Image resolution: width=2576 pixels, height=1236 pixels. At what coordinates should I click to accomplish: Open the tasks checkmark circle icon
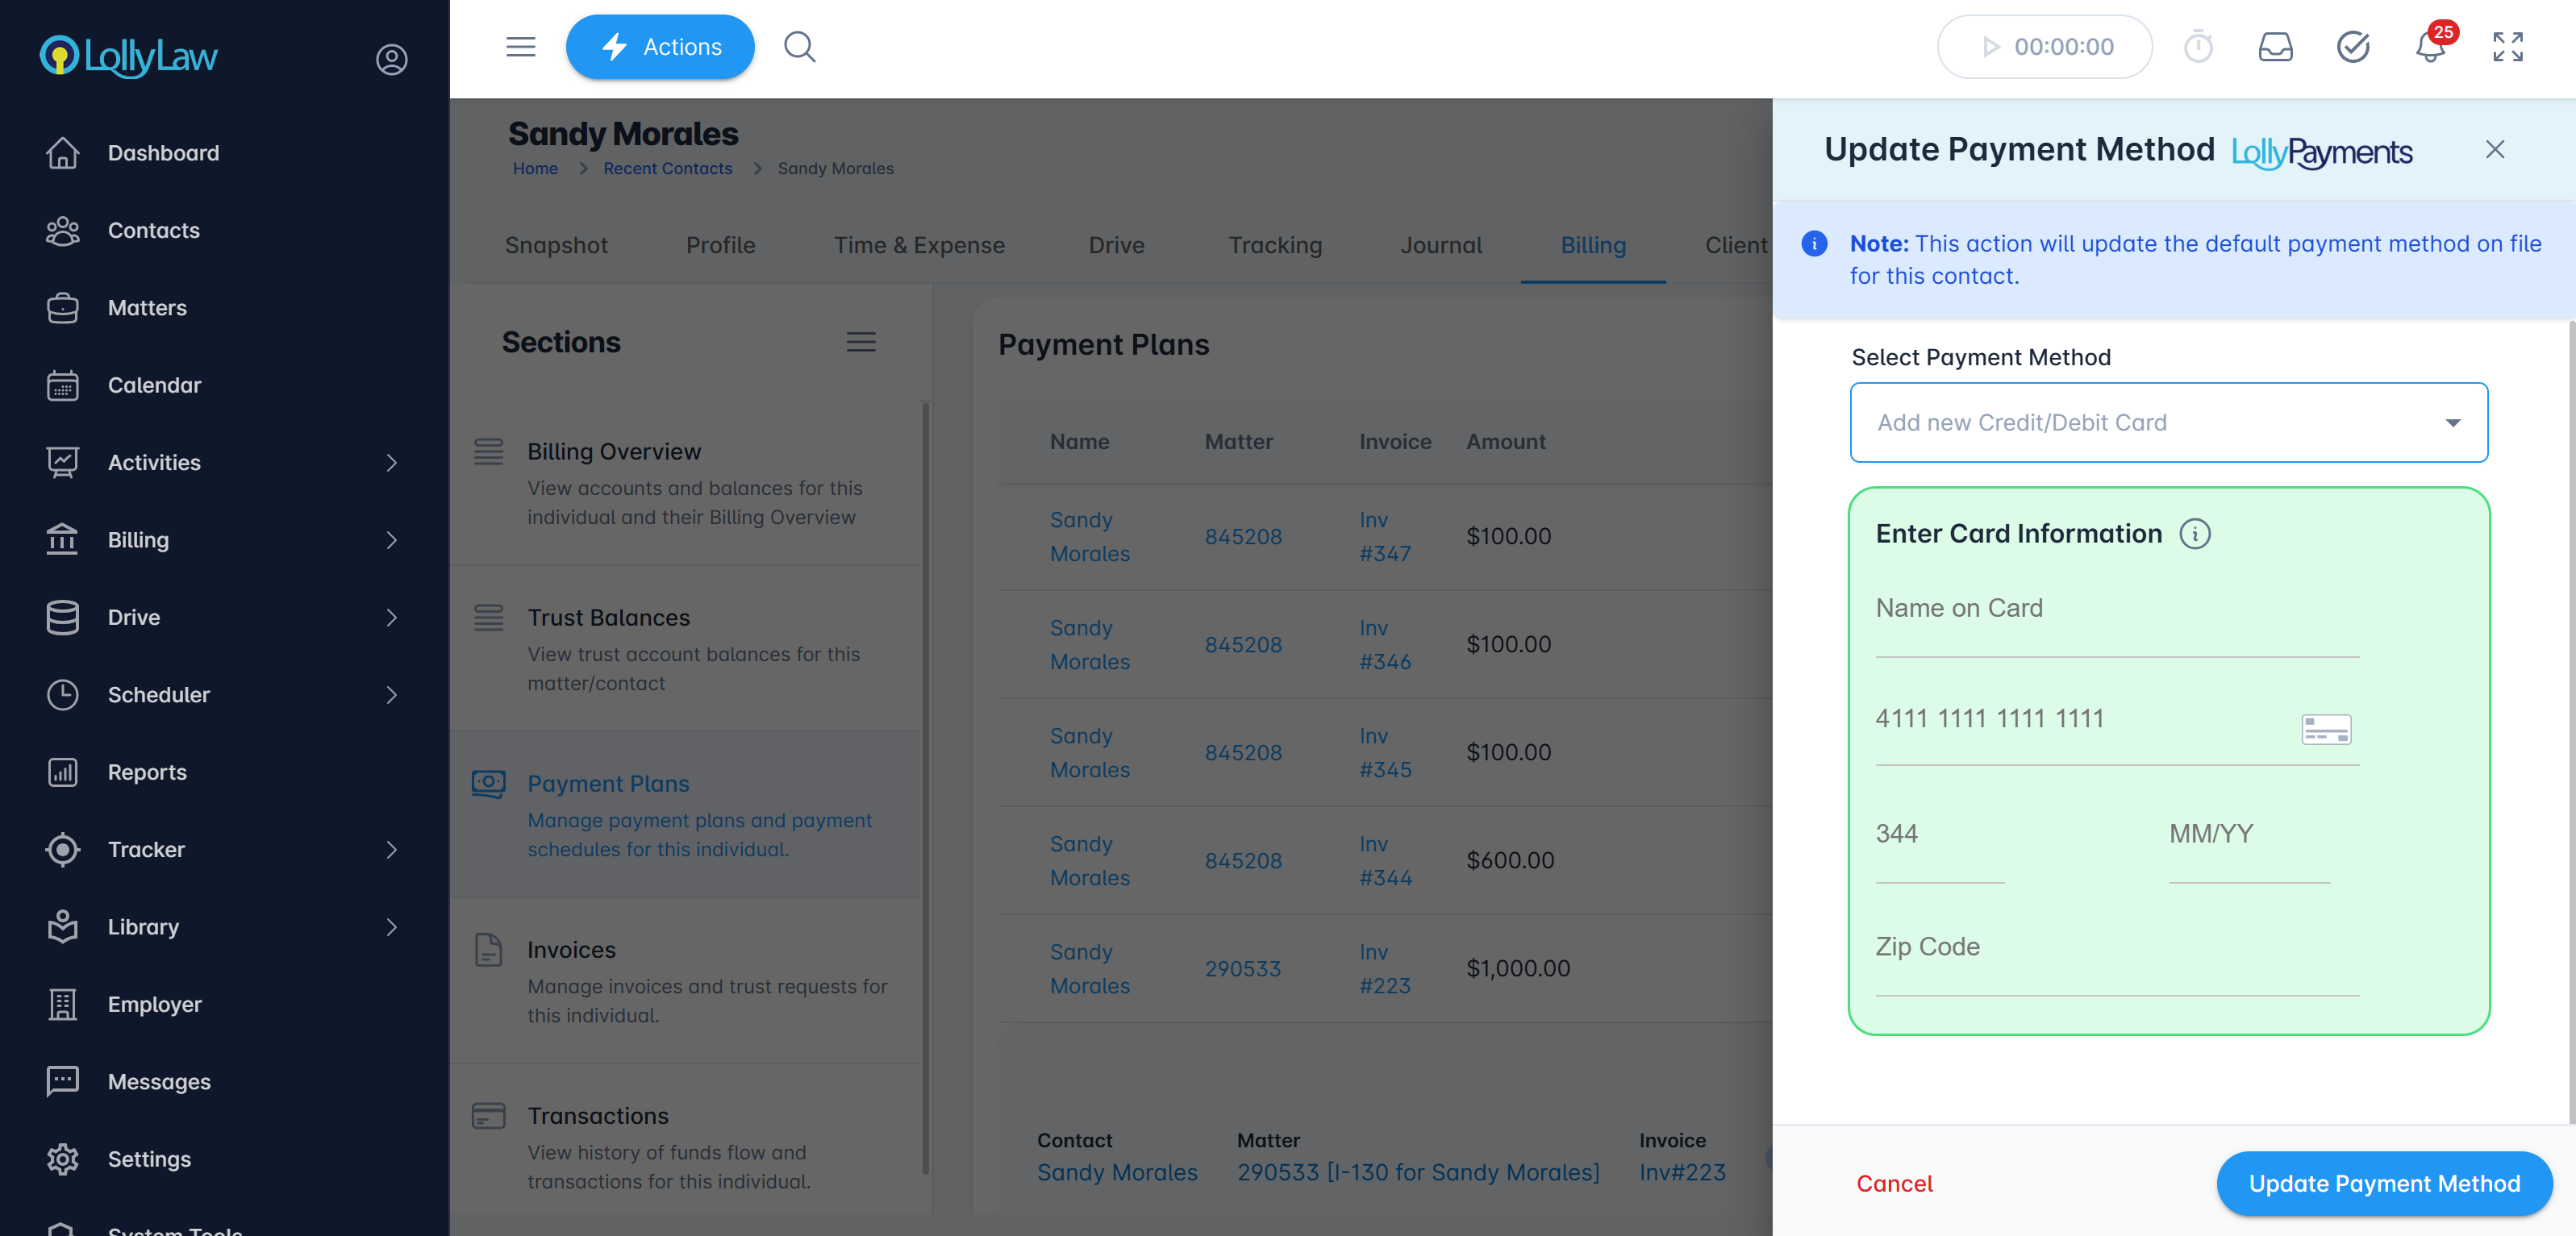pos(2352,47)
